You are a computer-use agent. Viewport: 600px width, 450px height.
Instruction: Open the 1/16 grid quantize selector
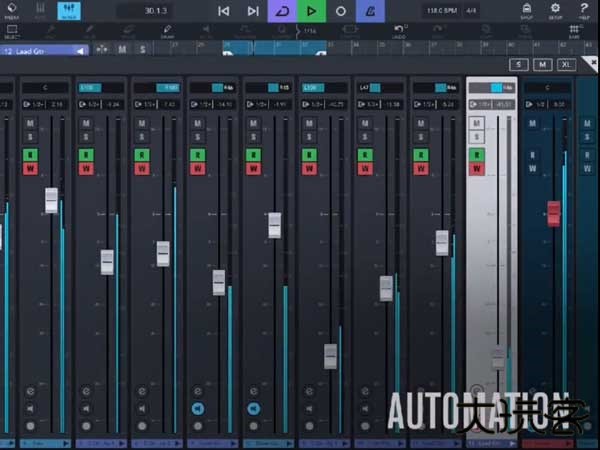(x=308, y=31)
